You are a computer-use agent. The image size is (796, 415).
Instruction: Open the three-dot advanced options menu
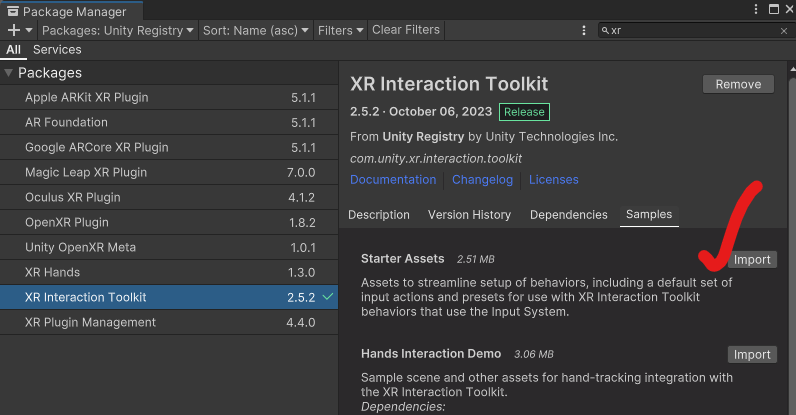[584, 31]
